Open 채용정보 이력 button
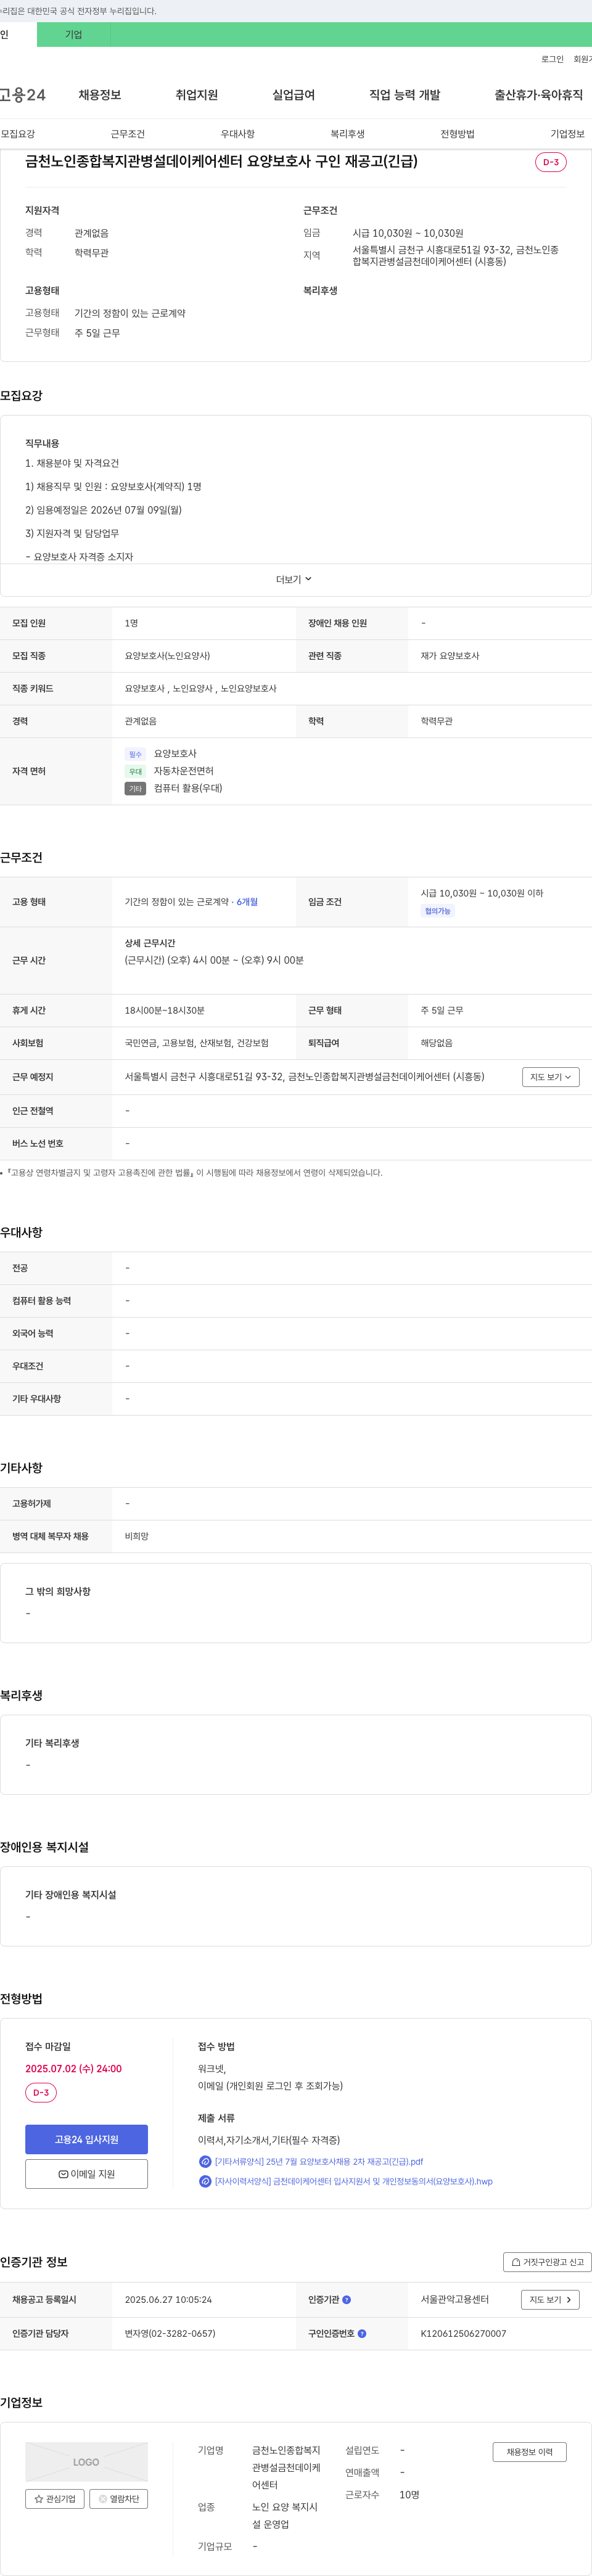 point(530,2452)
